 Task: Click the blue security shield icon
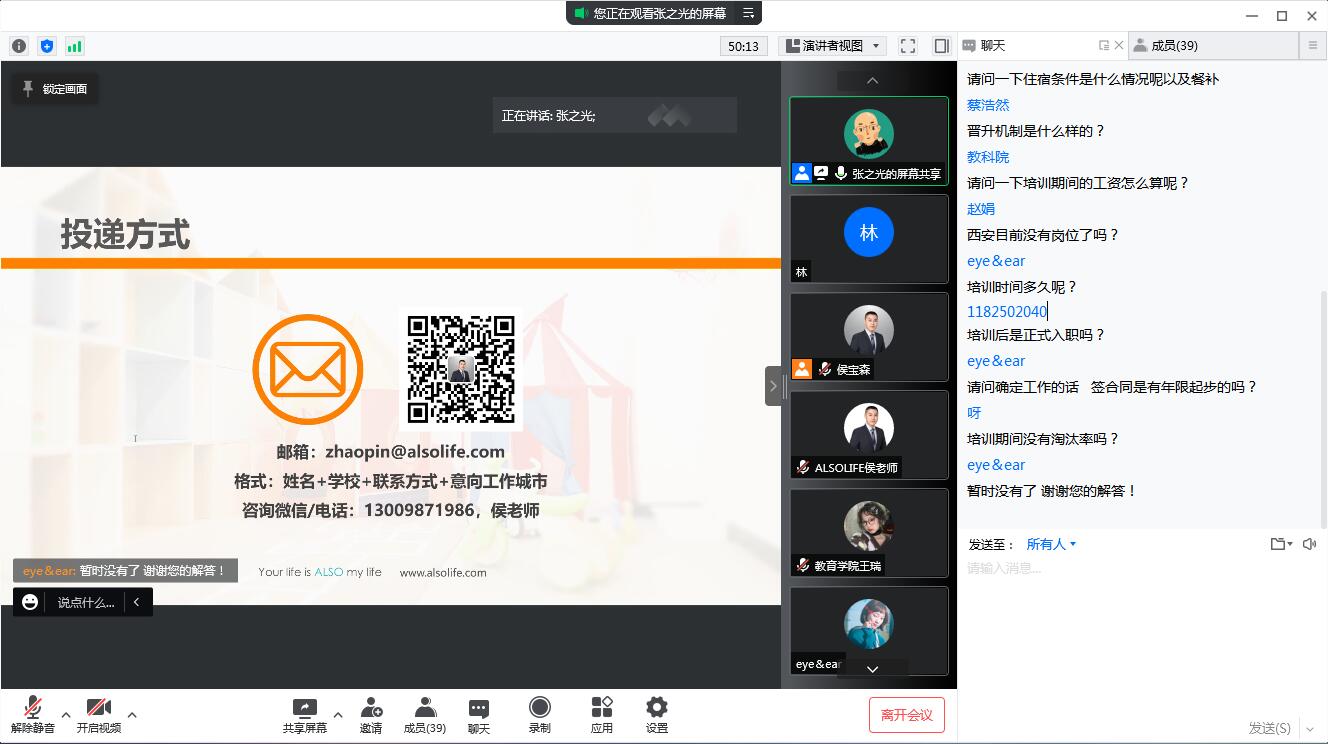47,46
